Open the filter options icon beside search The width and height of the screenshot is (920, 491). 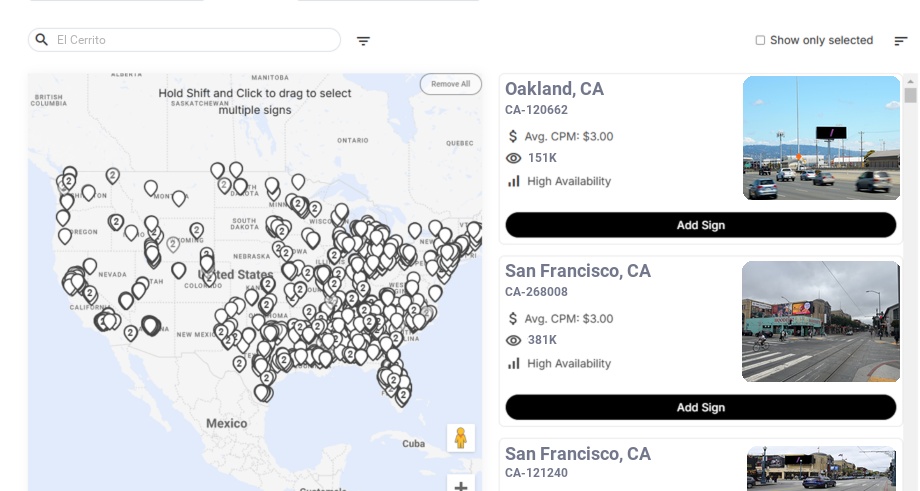(x=364, y=41)
